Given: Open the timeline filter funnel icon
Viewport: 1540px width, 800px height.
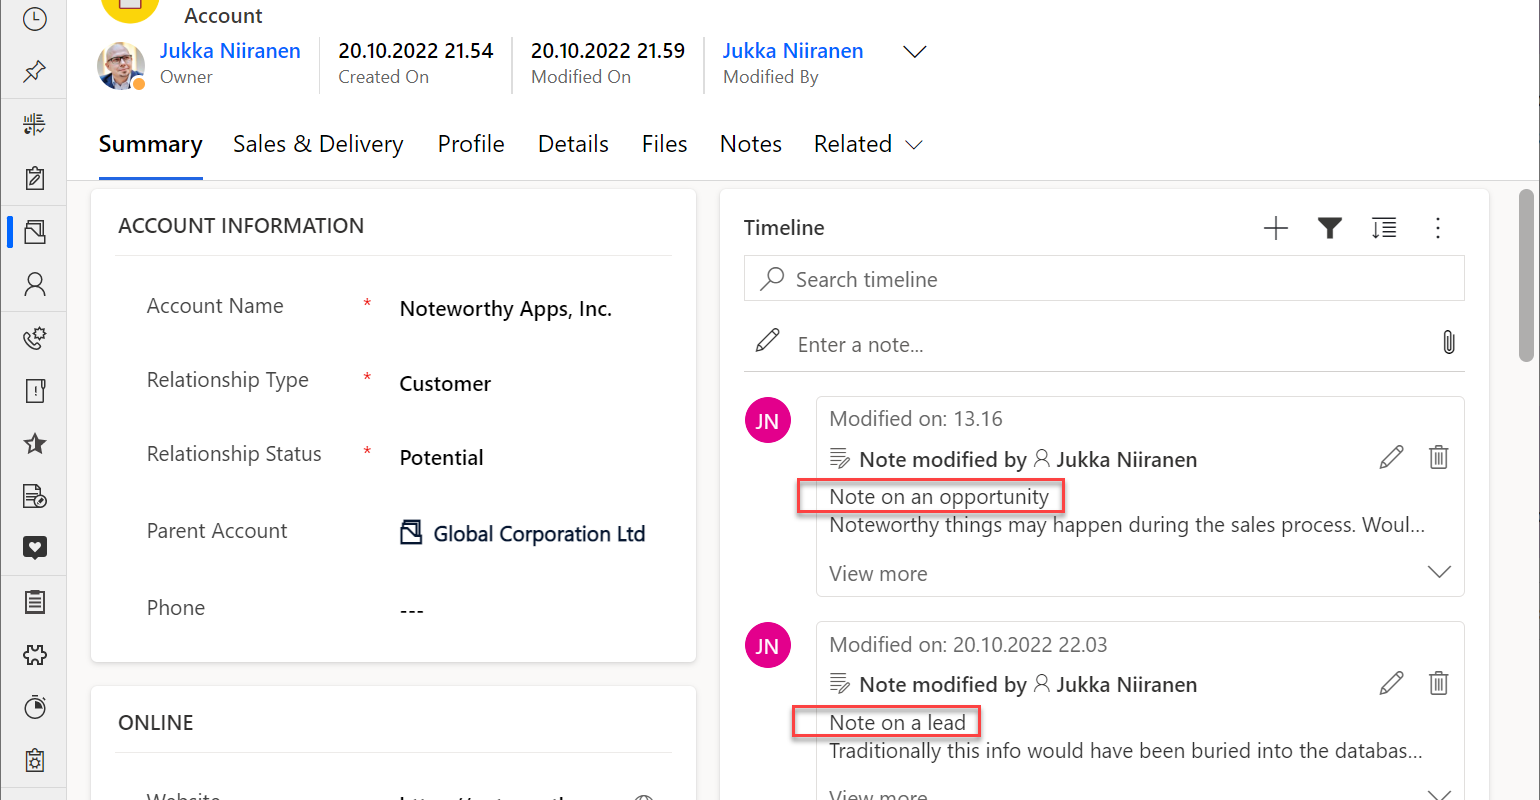Looking at the screenshot, I should [1329, 229].
